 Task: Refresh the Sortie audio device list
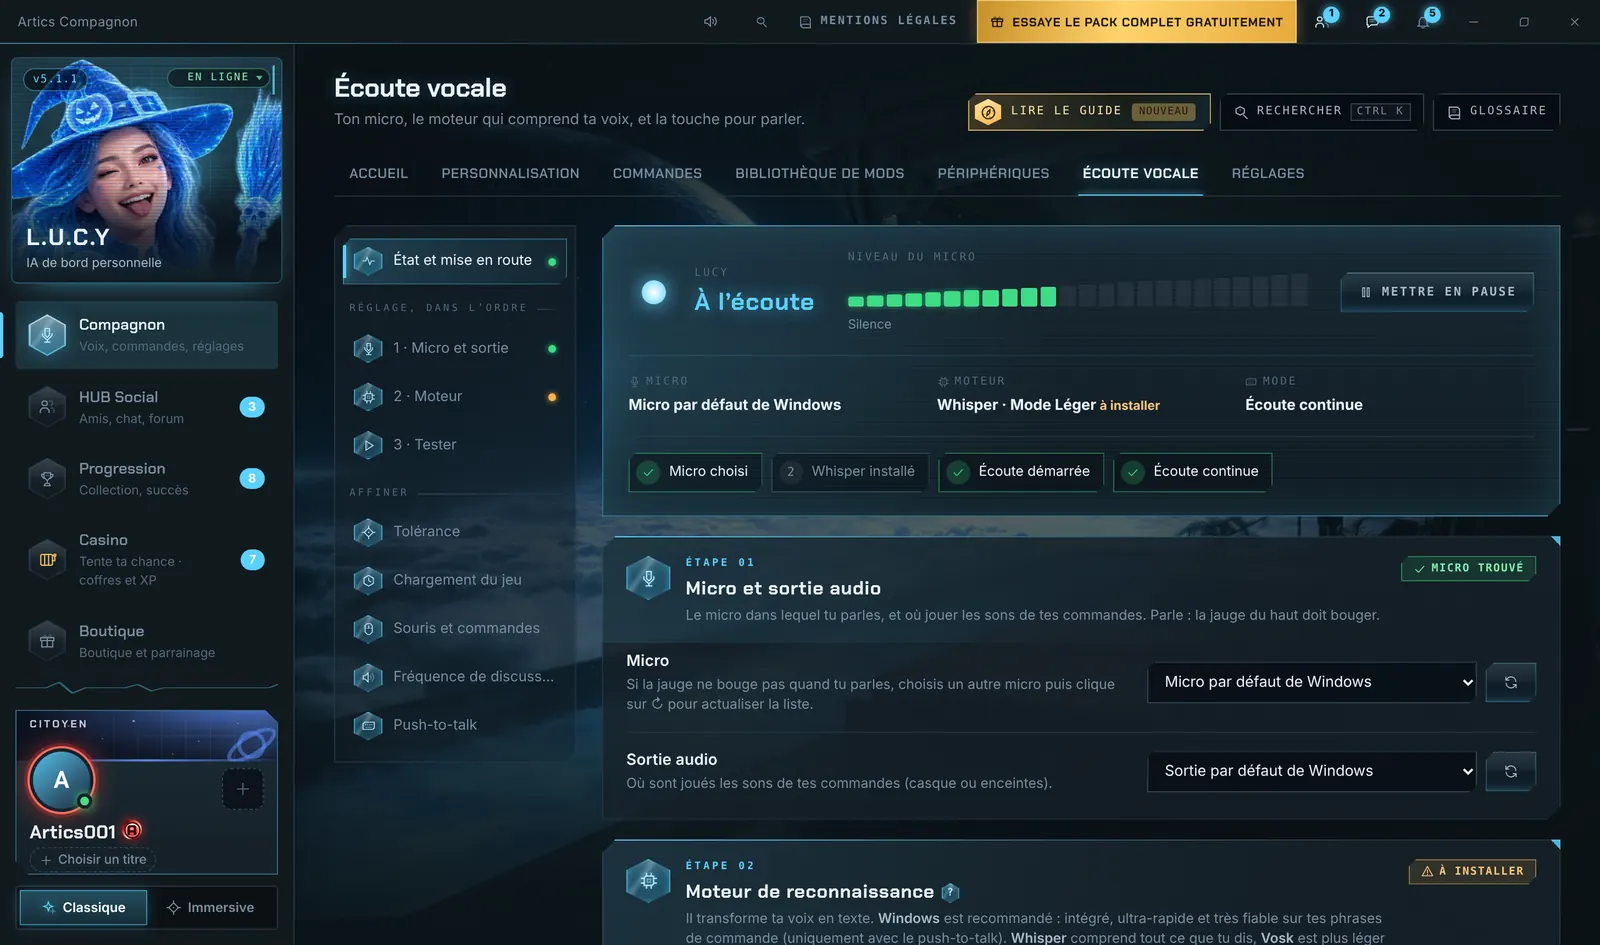click(1511, 771)
